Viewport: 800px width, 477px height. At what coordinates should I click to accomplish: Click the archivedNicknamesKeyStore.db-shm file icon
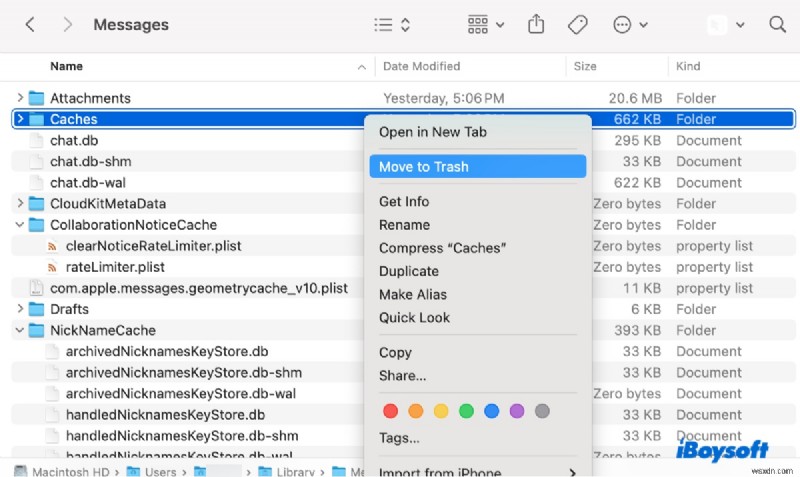click(x=52, y=372)
